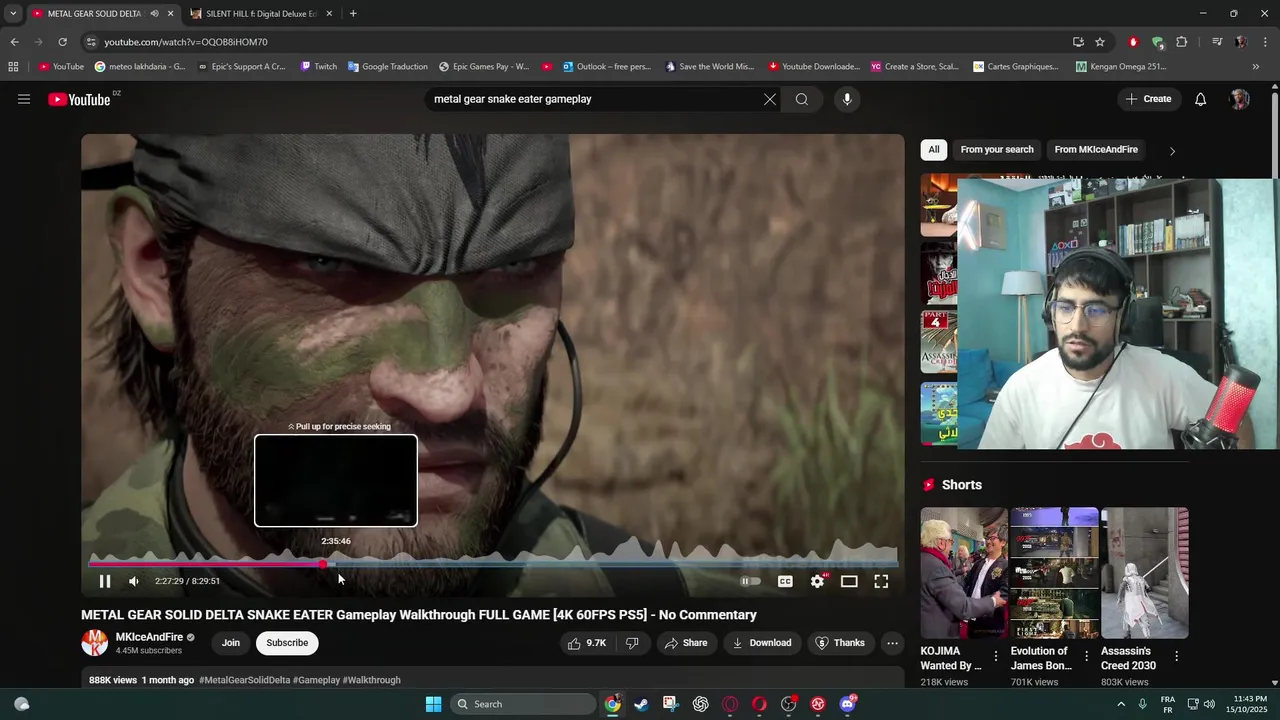Open the tab search dropdown arrow

tap(12, 14)
